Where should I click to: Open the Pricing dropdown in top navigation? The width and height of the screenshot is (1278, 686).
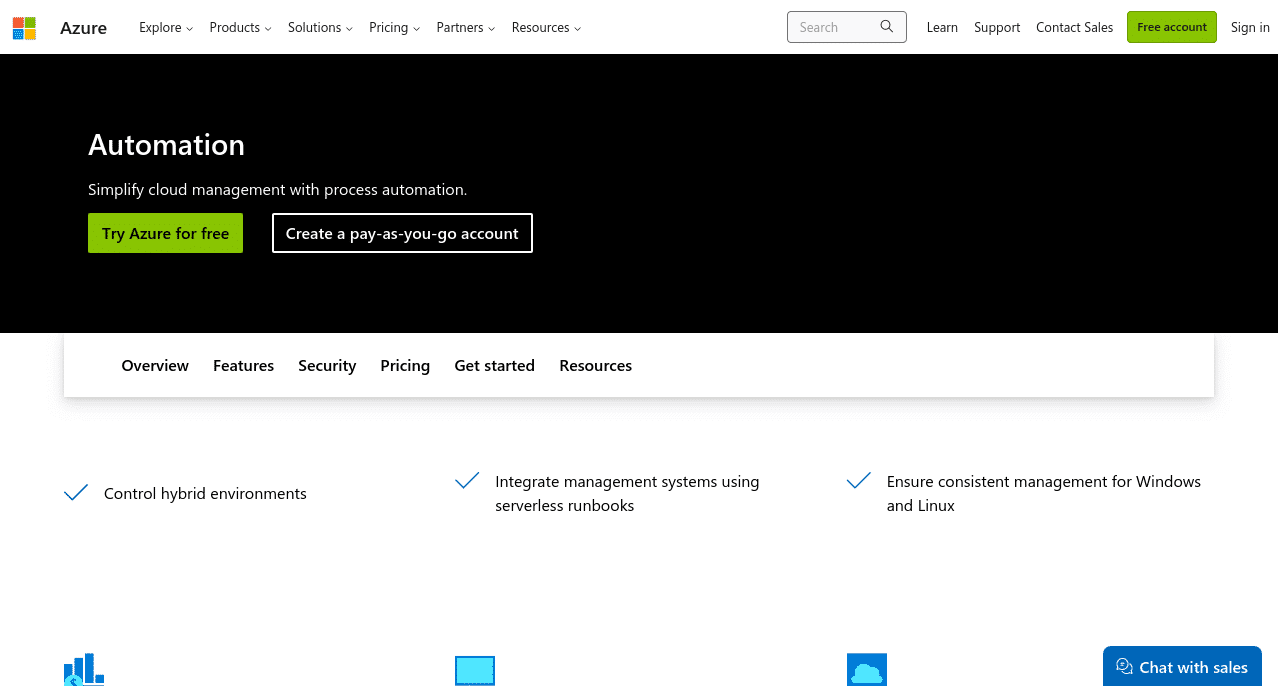point(394,27)
